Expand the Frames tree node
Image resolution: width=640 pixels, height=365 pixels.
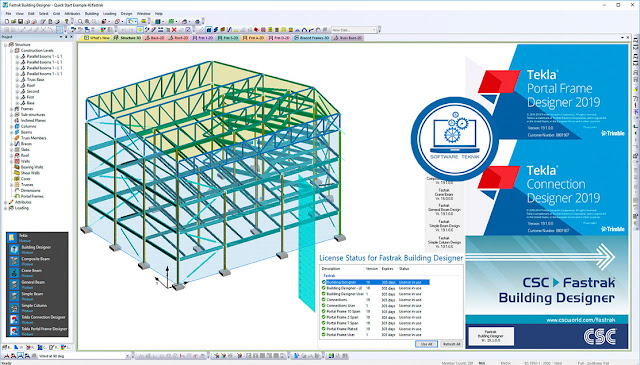(11, 109)
